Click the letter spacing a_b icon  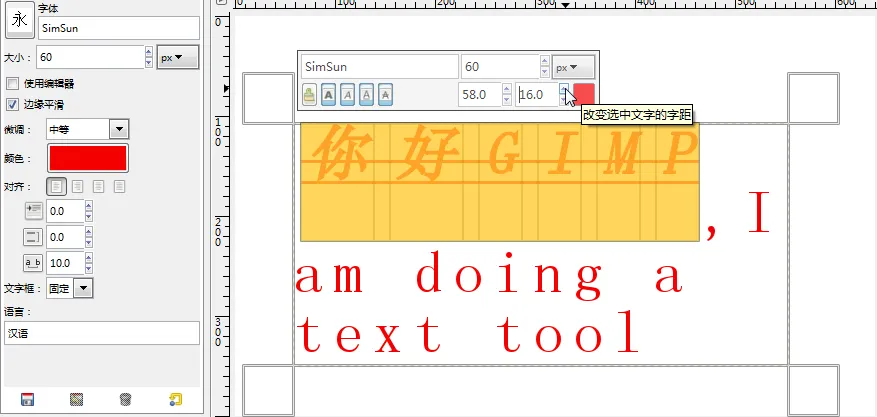(x=34, y=263)
